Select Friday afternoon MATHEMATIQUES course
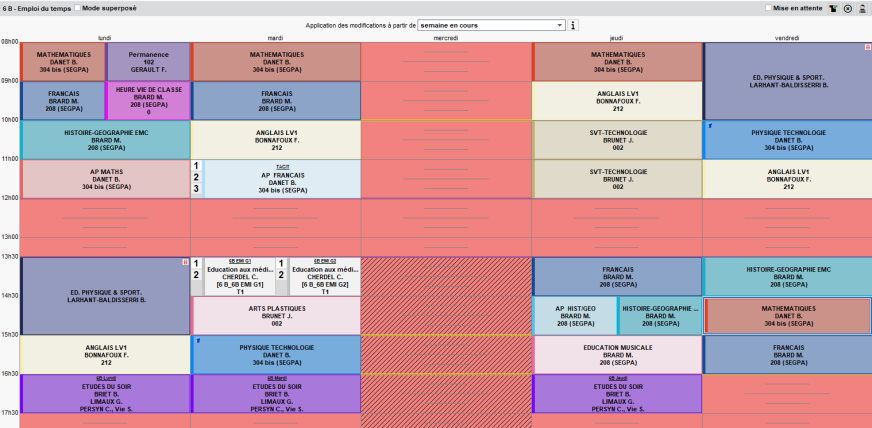The image size is (872, 428). [788, 316]
